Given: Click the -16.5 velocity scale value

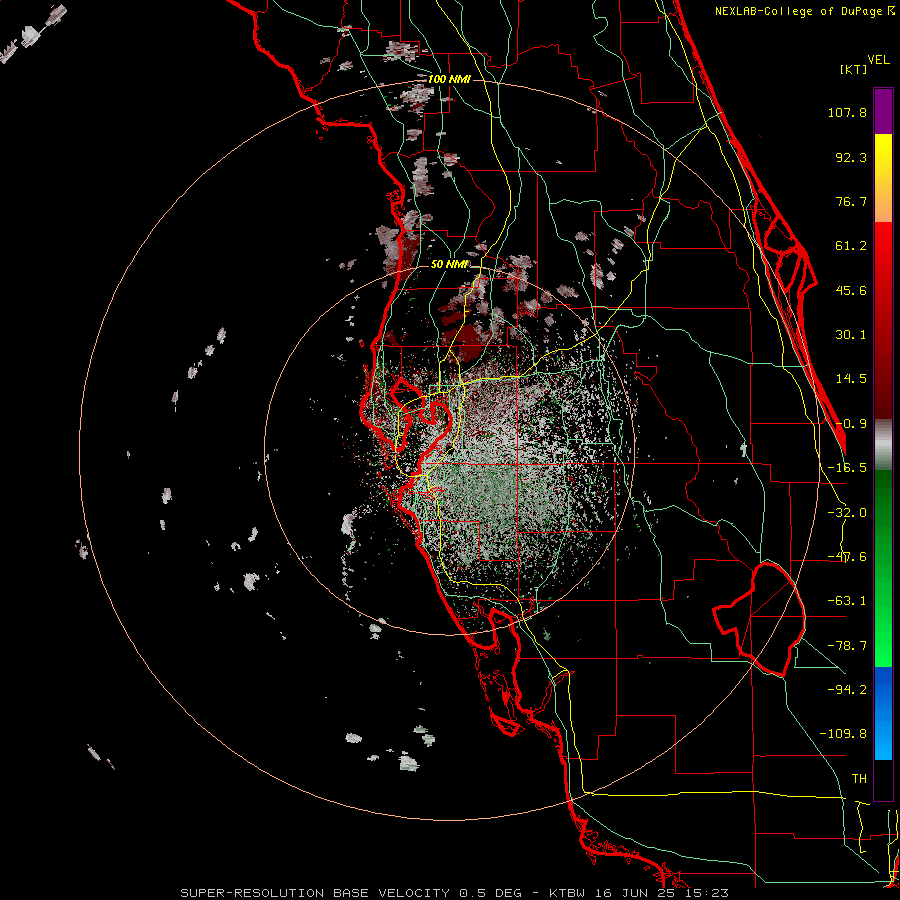Looking at the screenshot, I should coord(847,468).
